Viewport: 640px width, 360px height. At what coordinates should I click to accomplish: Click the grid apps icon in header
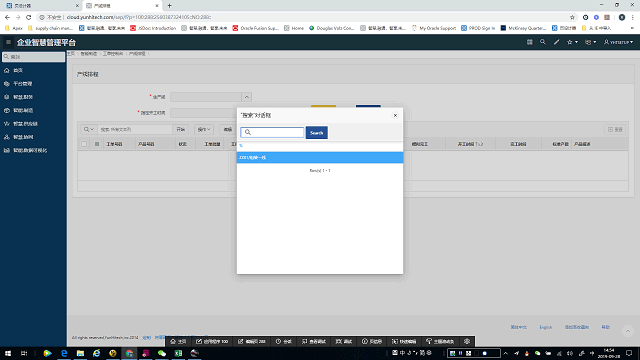529,42
